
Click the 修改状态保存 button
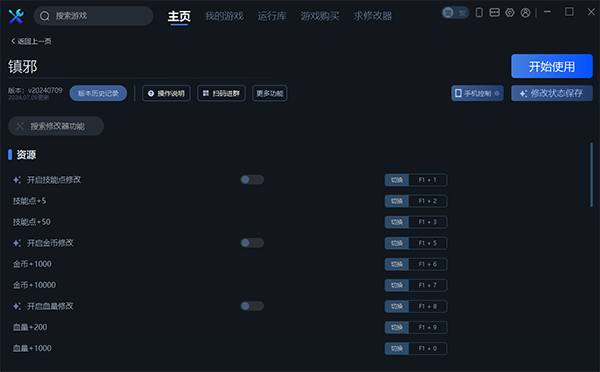[x=552, y=93]
